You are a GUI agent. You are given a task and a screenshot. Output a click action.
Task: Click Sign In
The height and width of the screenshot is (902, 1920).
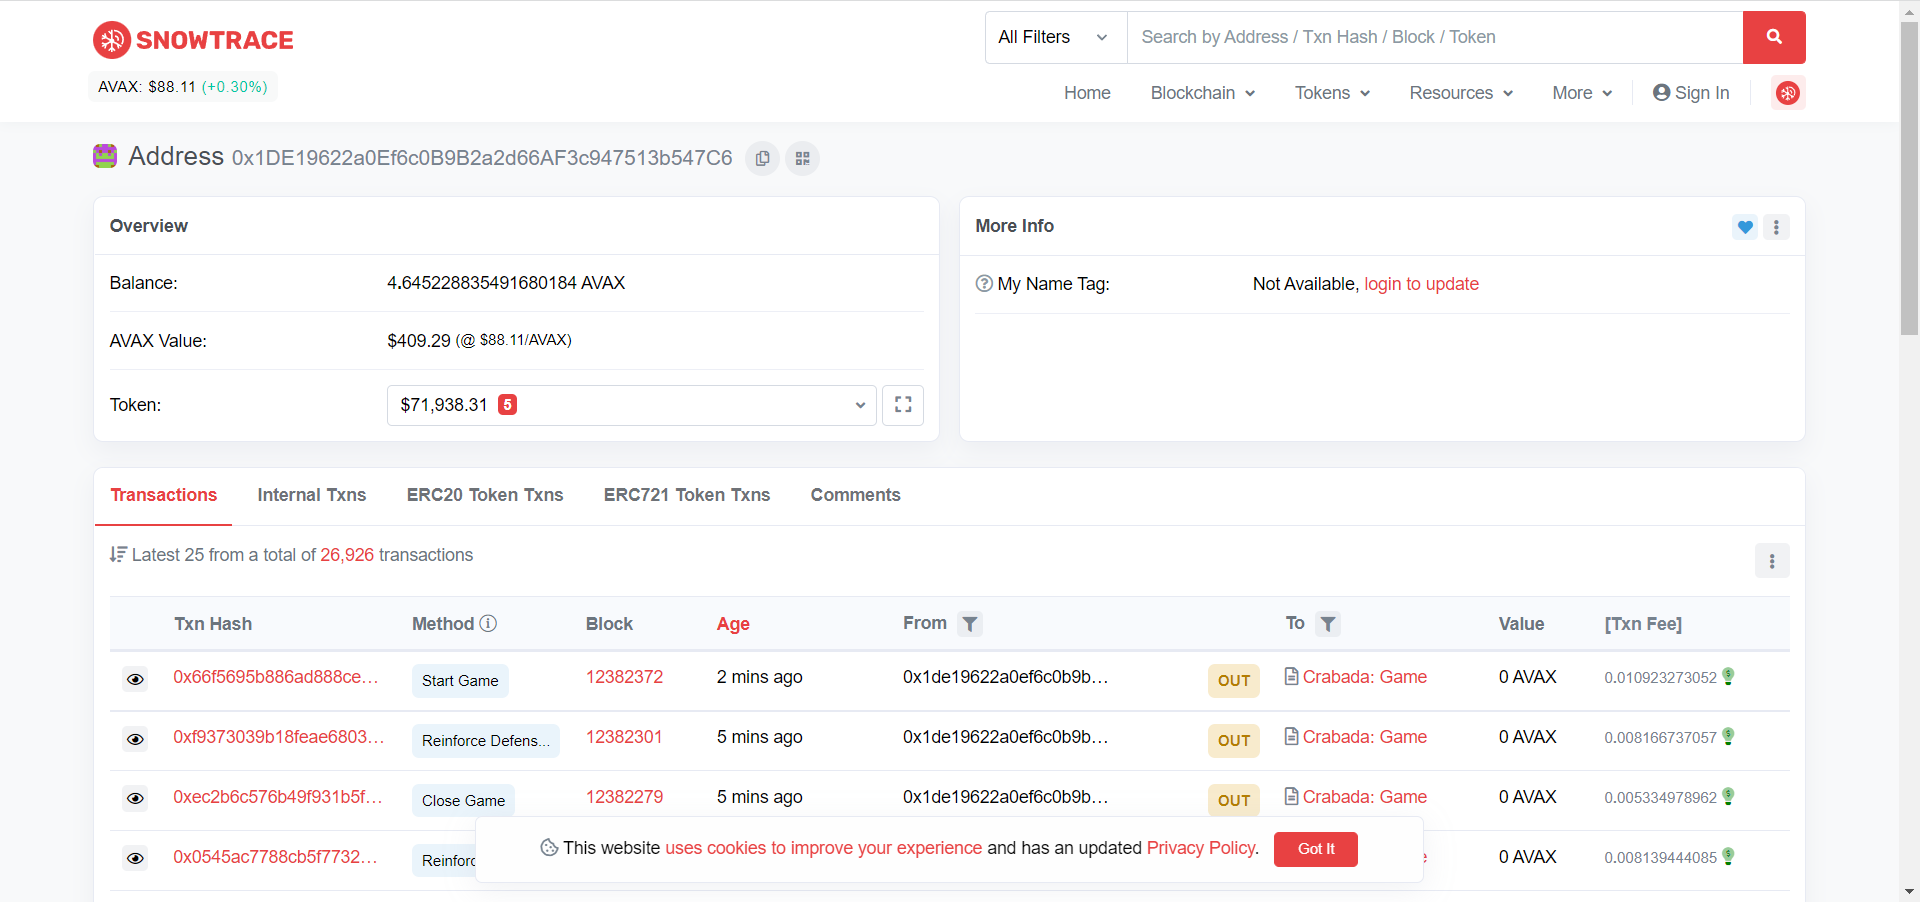click(x=1691, y=93)
